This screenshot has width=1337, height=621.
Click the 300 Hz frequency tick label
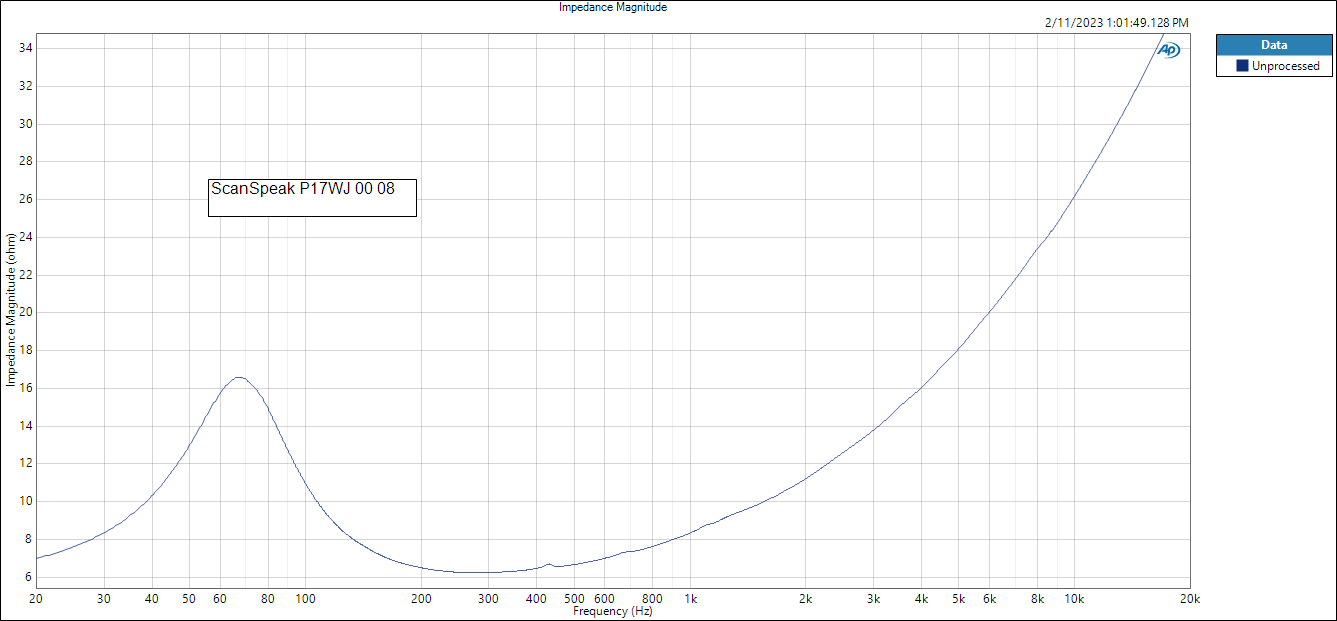(488, 599)
